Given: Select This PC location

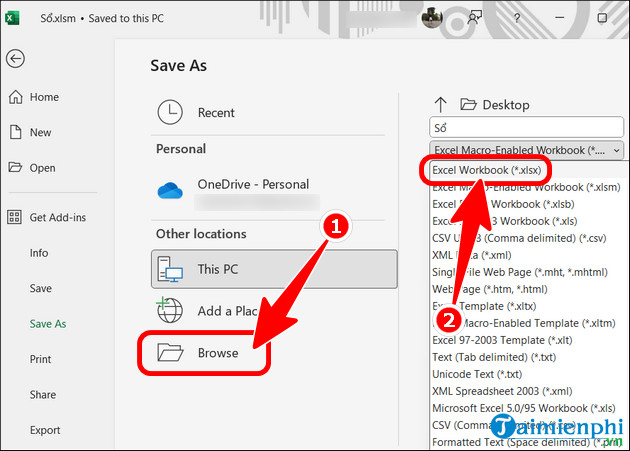Looking at the screenshot, I should (274, 269).
